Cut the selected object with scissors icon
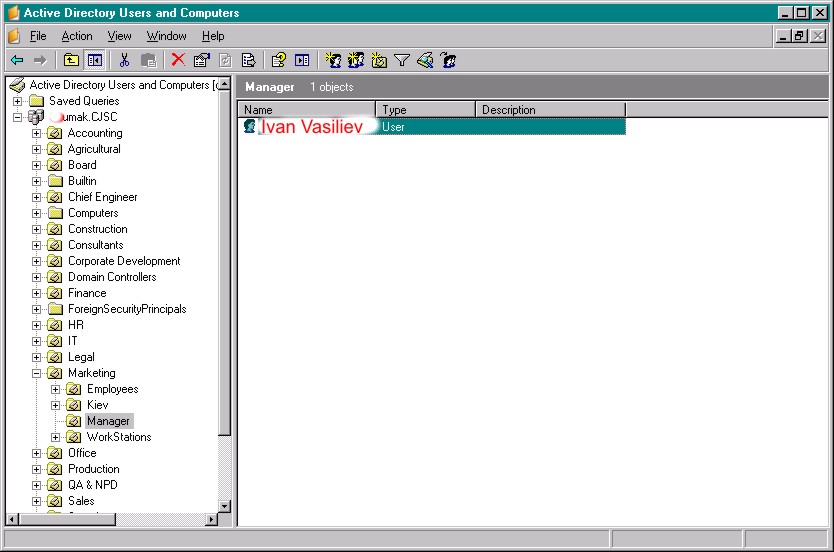834x552 pixels. tap(124, 60)
